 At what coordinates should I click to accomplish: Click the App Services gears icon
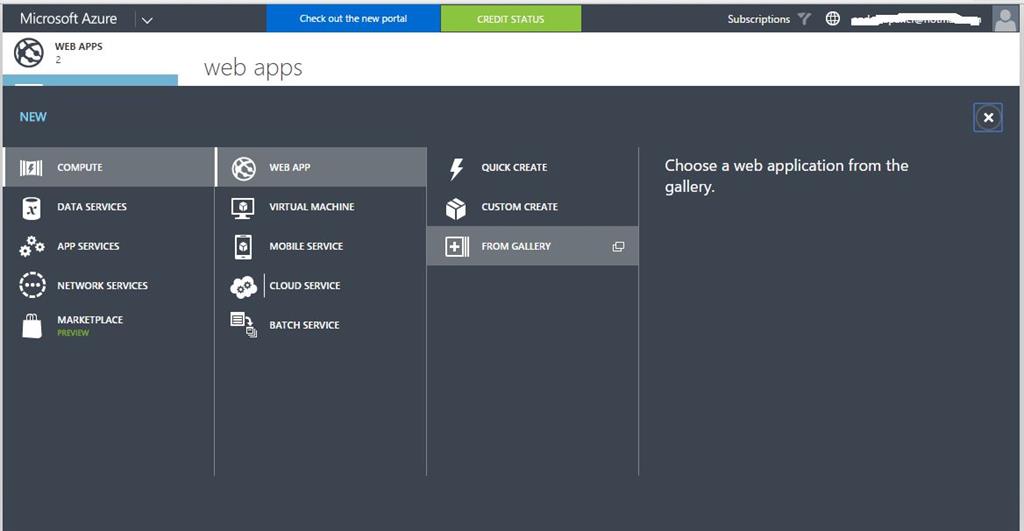(31, 246)
